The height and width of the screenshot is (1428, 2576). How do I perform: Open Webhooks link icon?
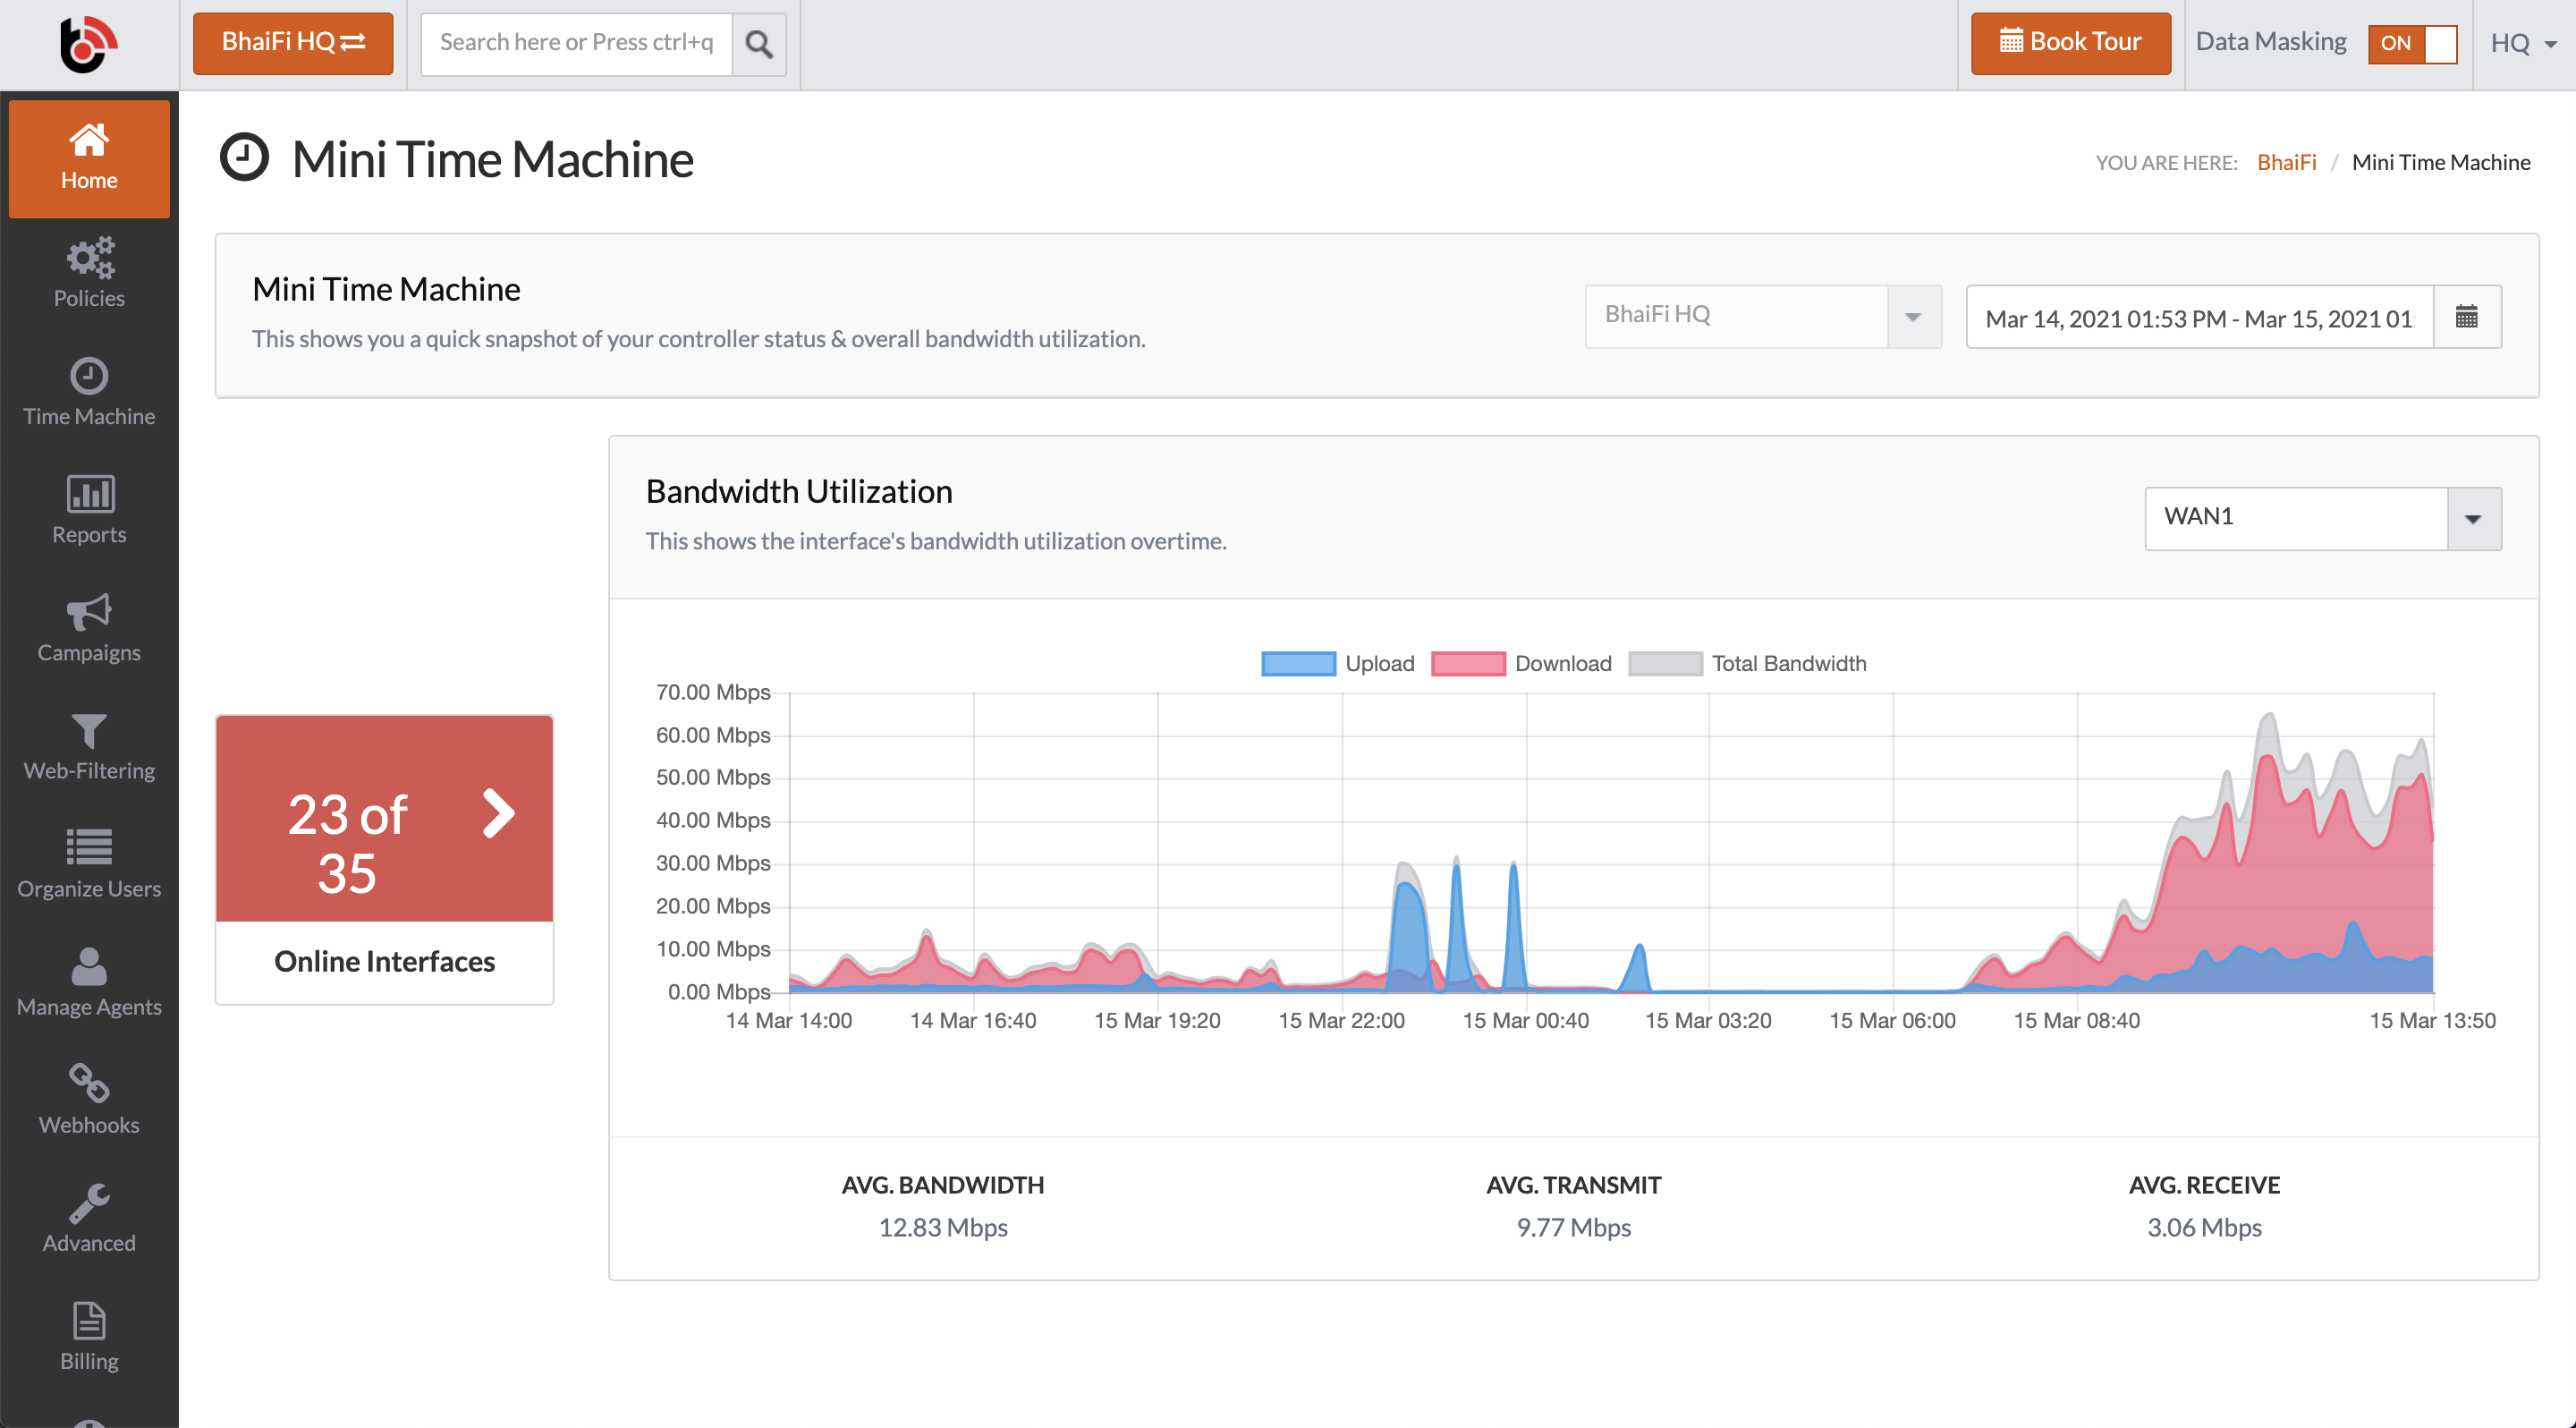tap(89, 1084)
